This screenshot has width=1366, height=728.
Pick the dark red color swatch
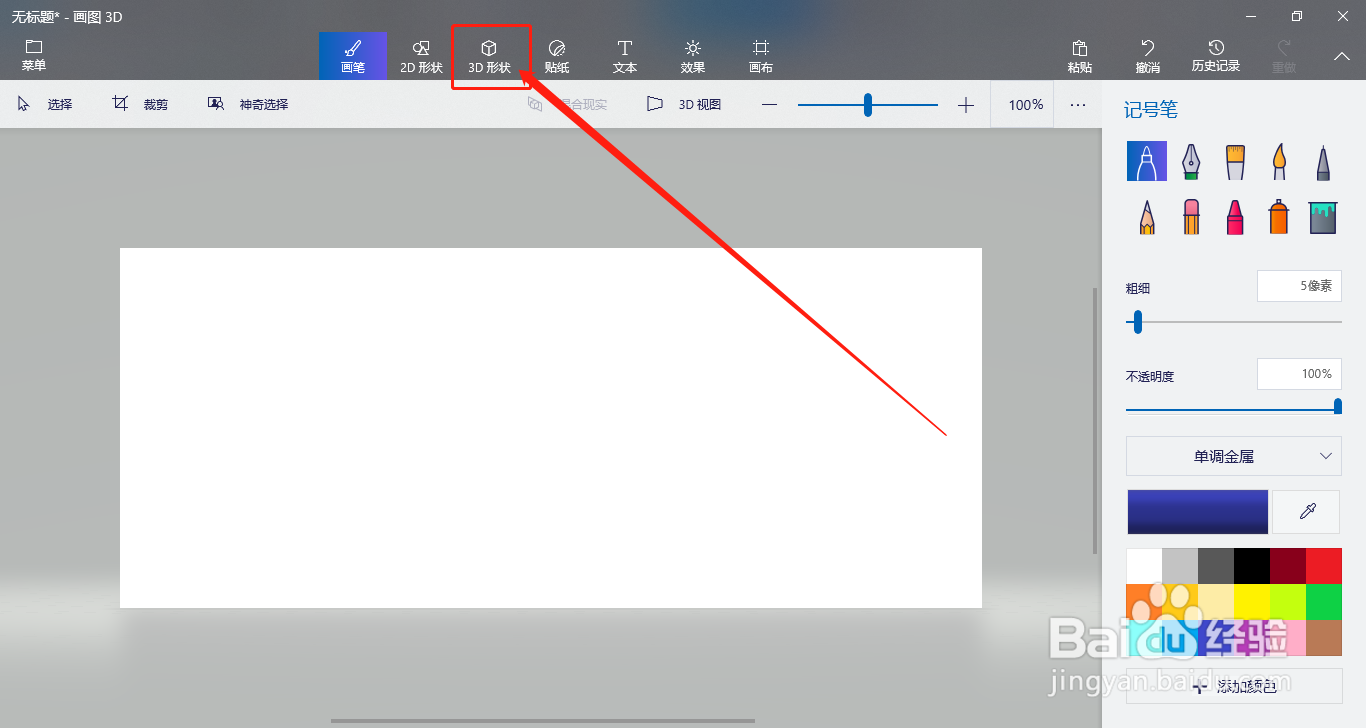[x=1288, y=566]
